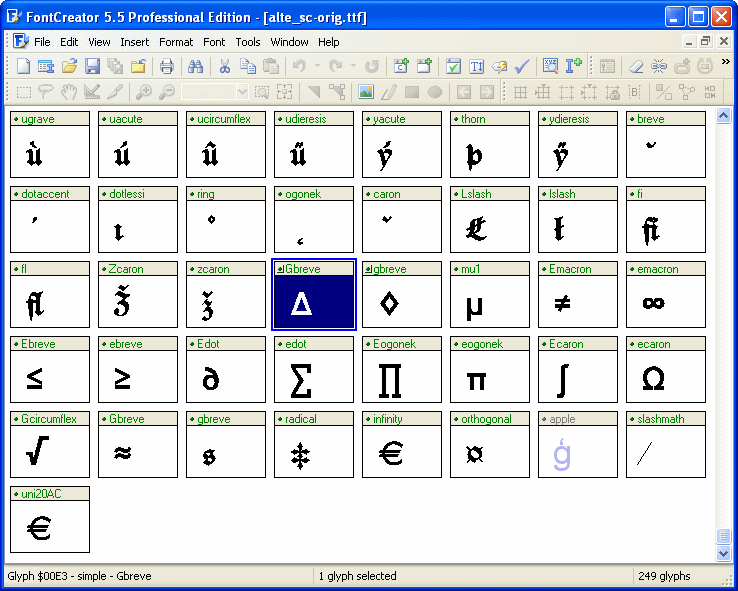
Task: Open the zoom level combo box
Action: pos(215,92)
